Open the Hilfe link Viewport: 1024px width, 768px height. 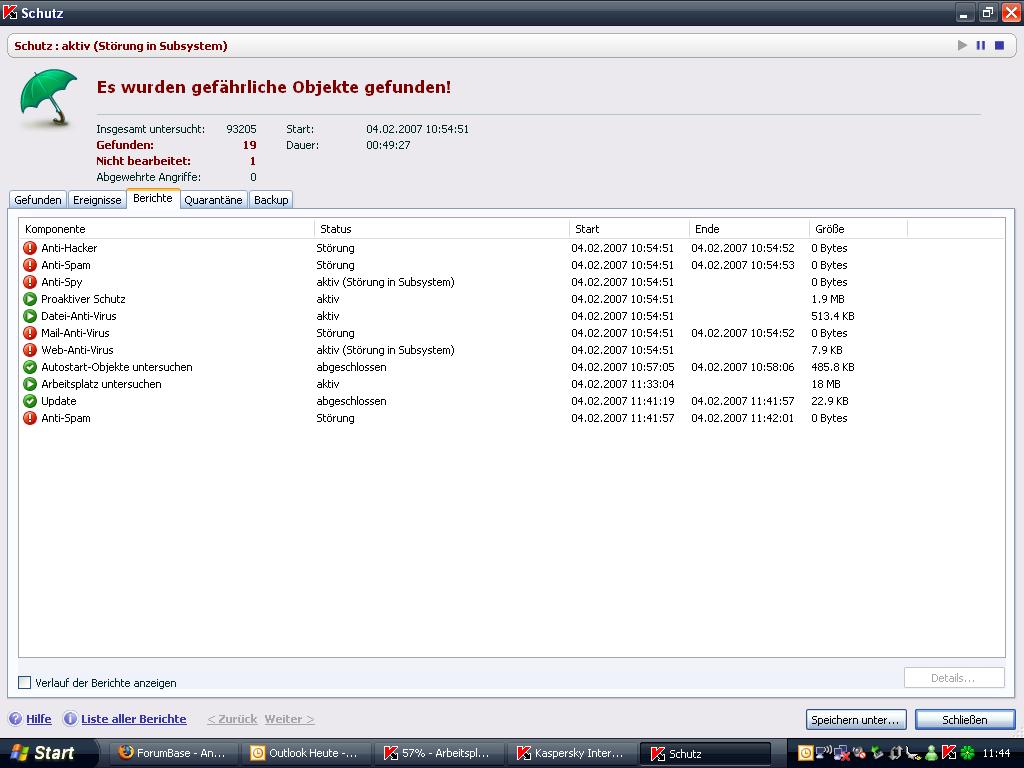point(39,719)
